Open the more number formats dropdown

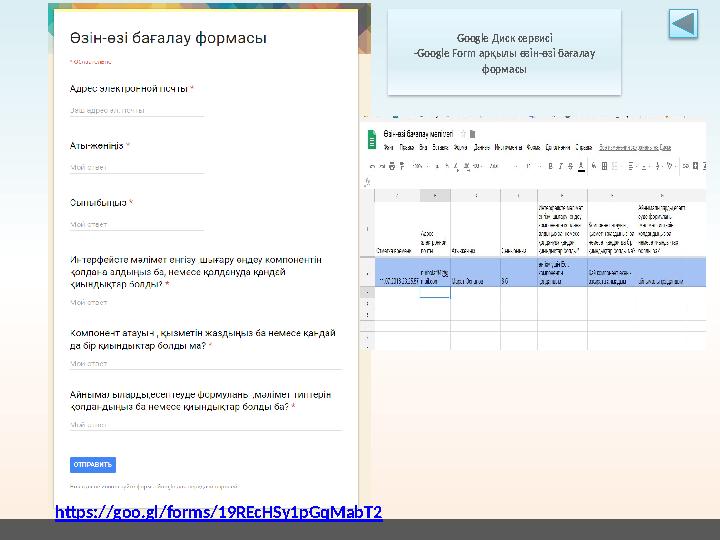point(477,166)
